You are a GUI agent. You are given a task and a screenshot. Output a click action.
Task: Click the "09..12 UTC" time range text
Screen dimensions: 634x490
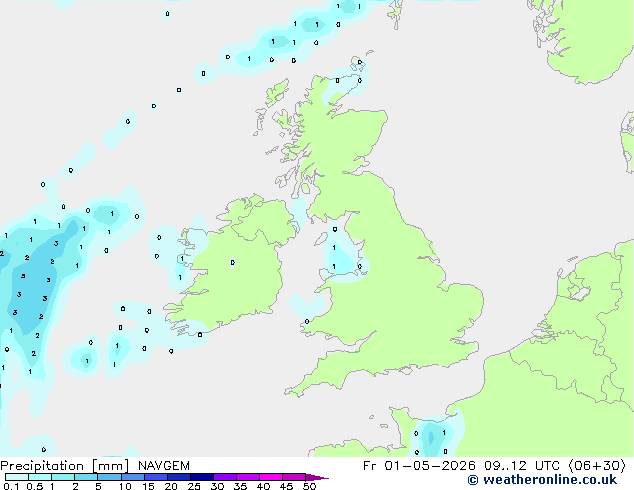pyautogui.click(x=522, y=466)
